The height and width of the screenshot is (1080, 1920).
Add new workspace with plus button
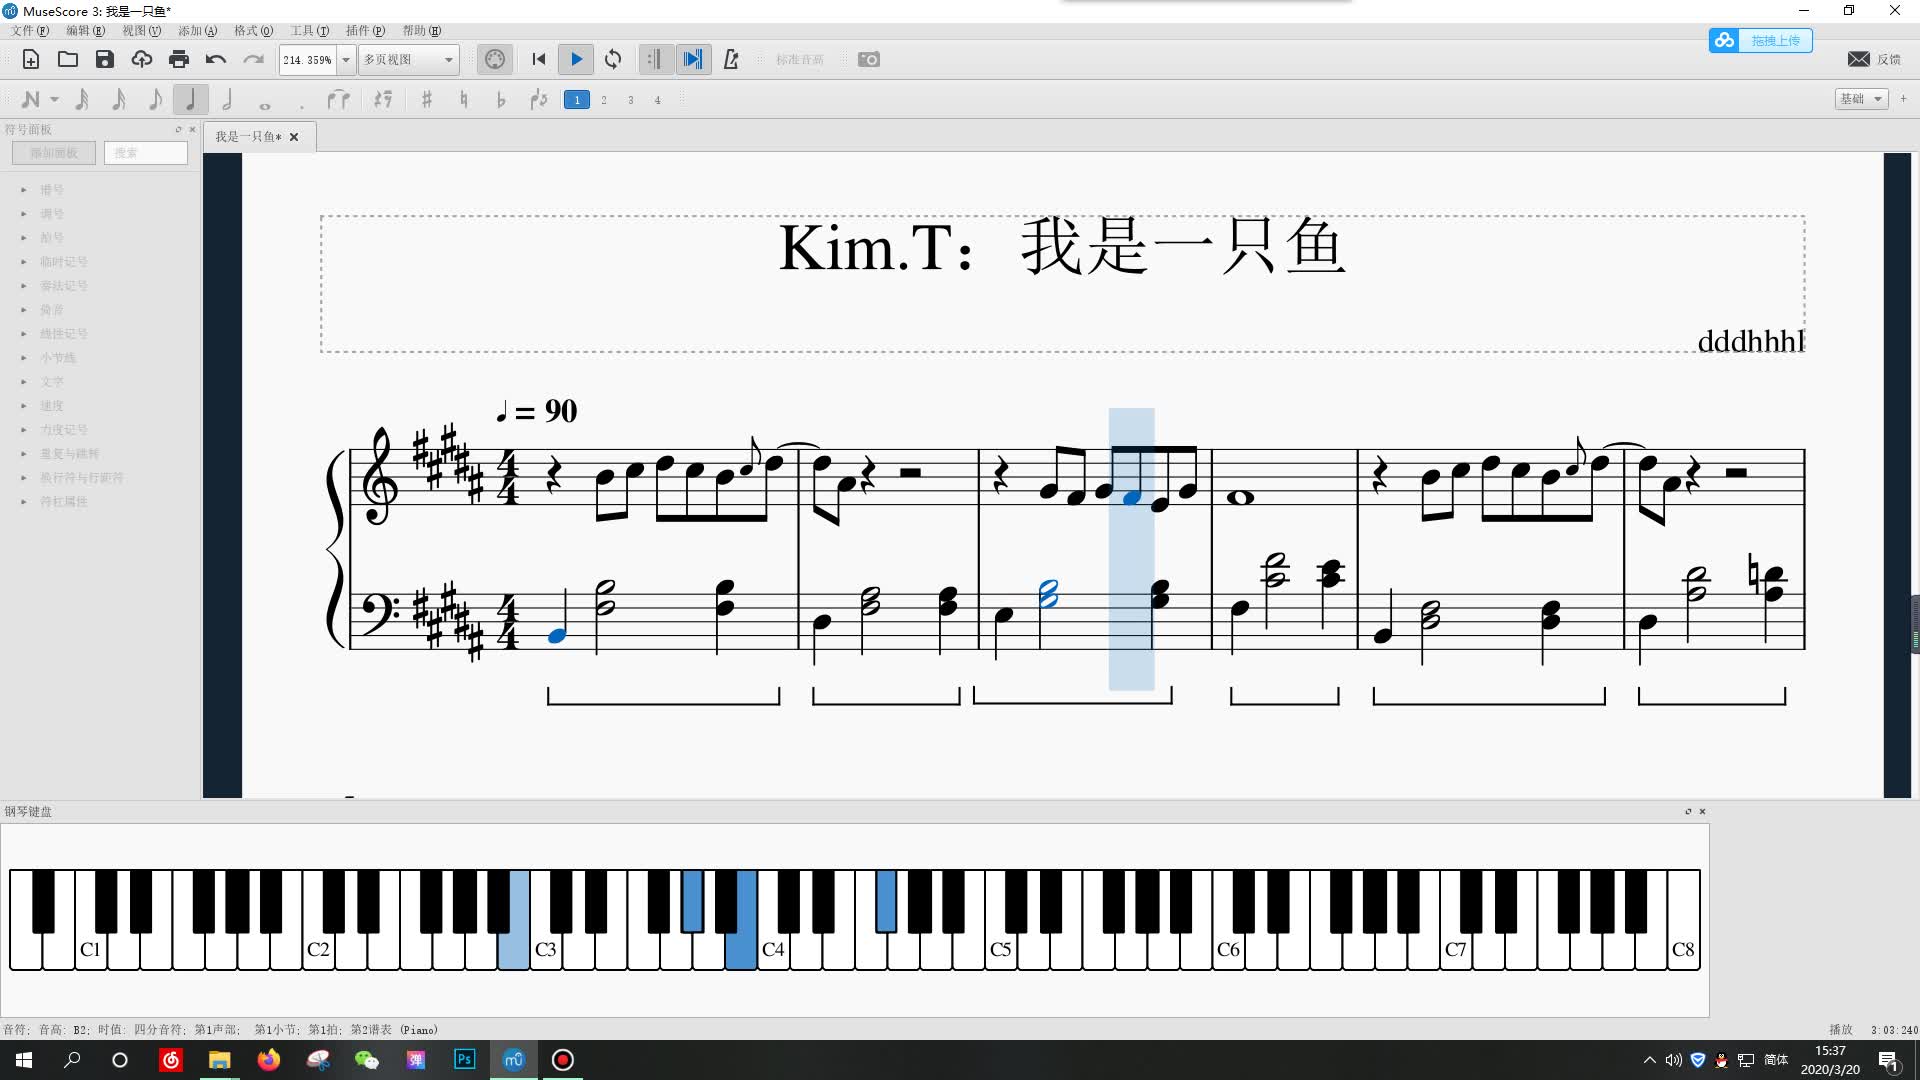[x=1903, y=98]
